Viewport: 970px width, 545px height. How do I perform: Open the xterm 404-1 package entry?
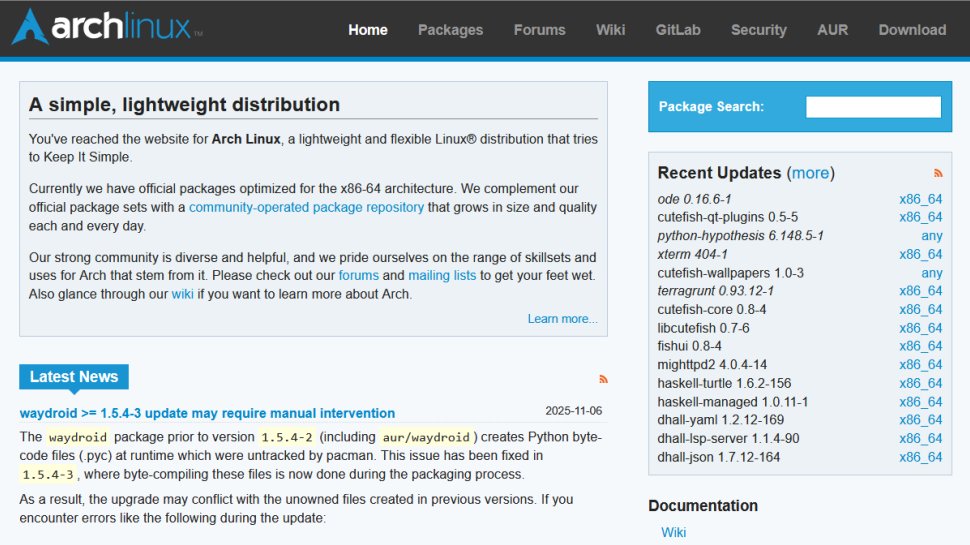(x=692, y=254)
